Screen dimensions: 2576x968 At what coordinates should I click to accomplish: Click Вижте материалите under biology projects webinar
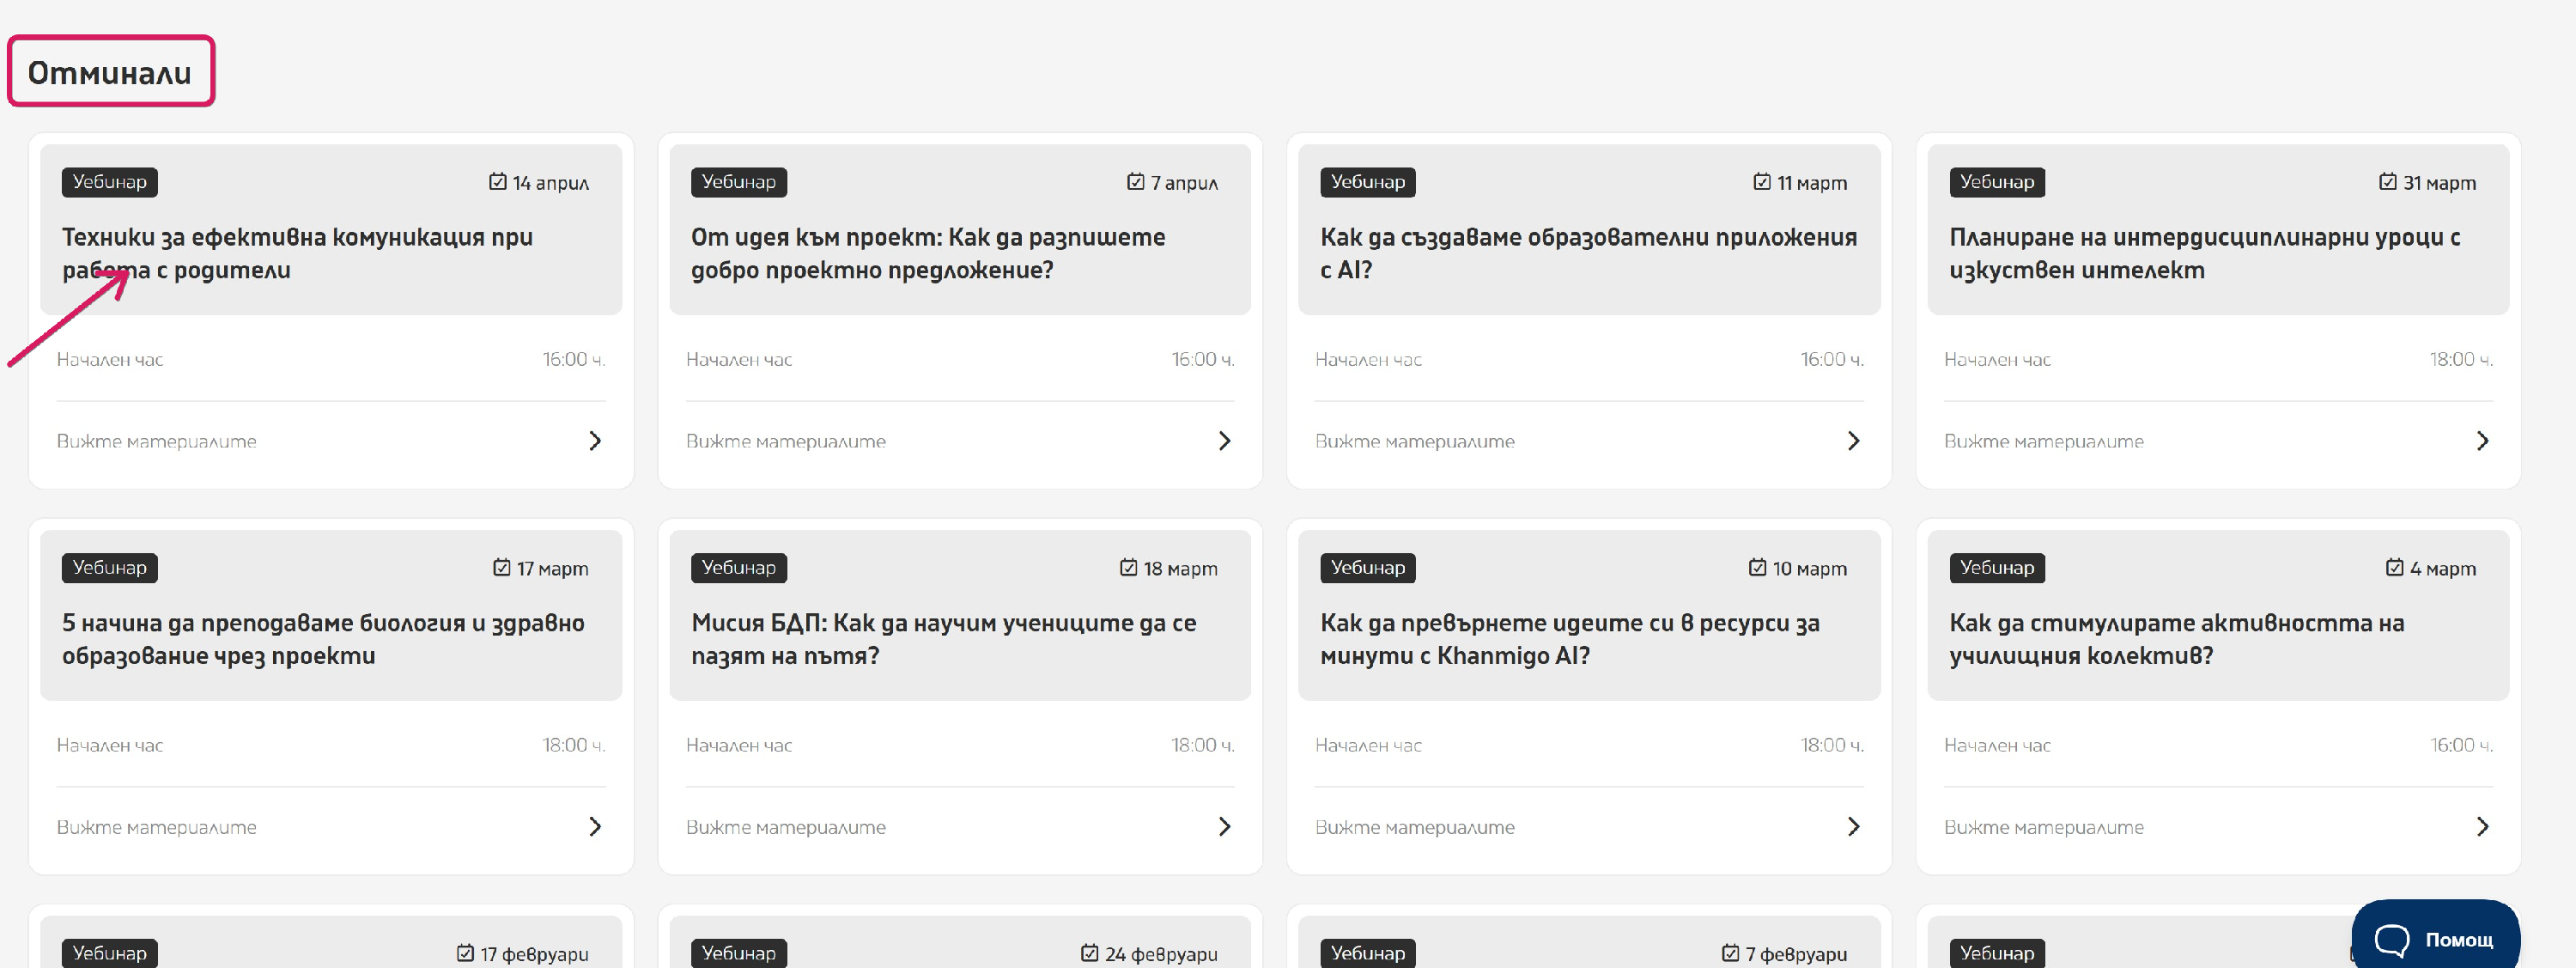(x=156, y=827)
